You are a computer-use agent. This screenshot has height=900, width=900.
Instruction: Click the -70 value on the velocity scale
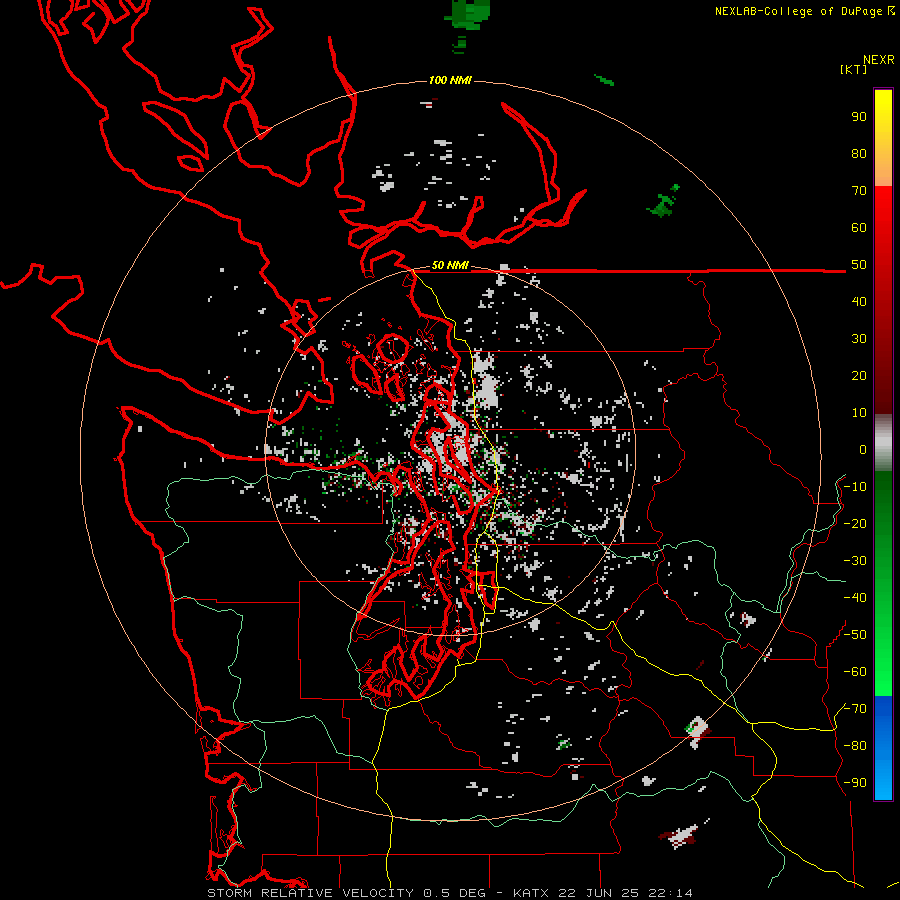tap(855, 708)
